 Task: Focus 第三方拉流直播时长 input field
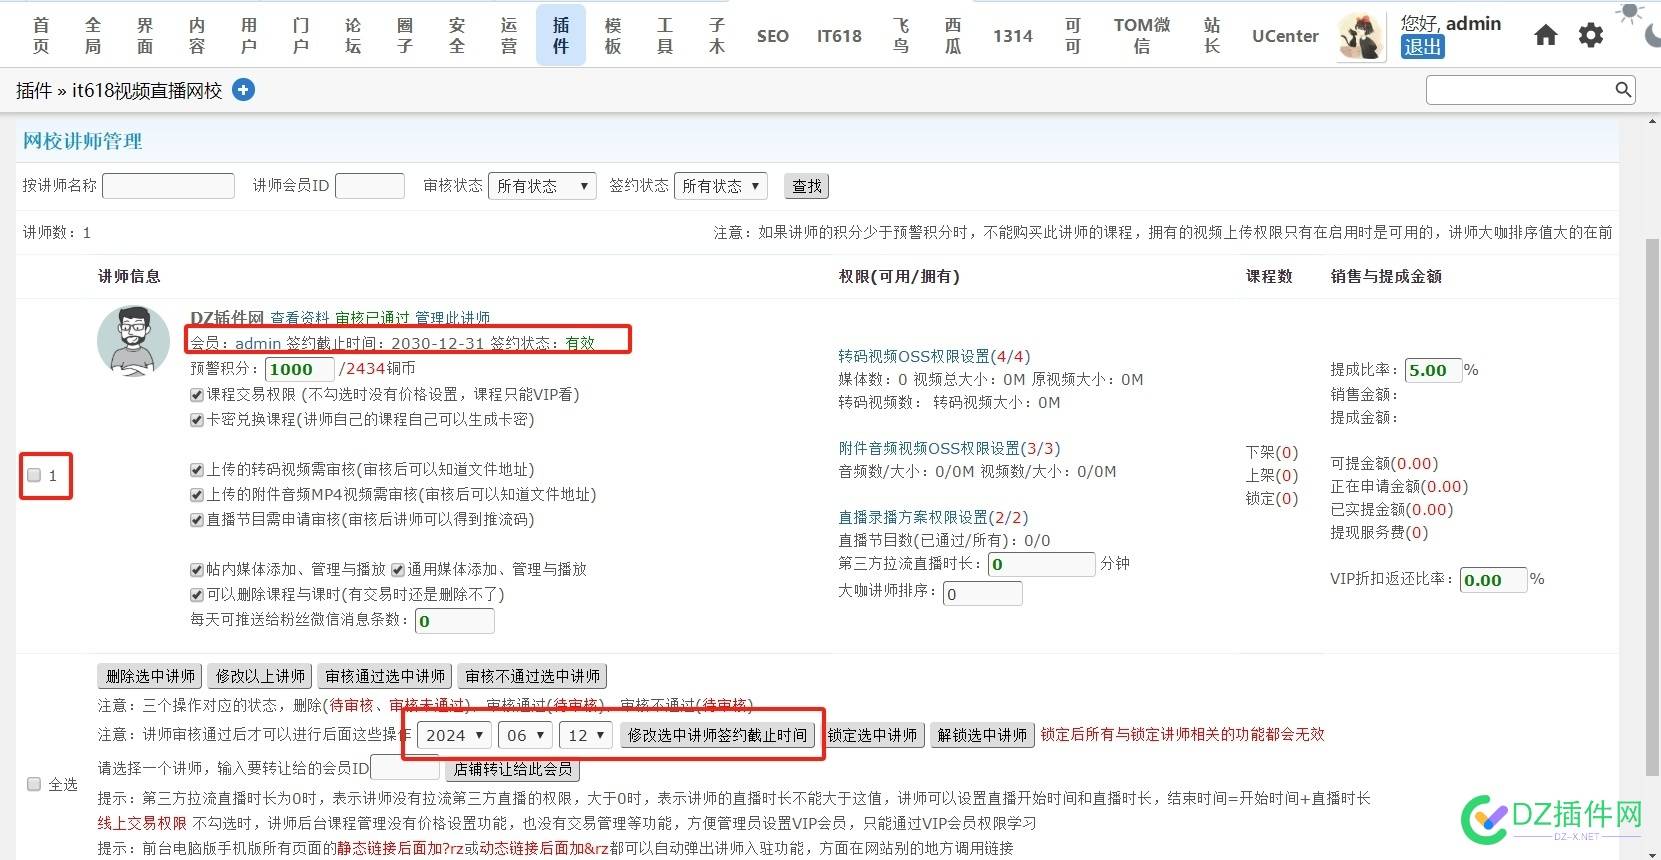(x=1041, y=564)
